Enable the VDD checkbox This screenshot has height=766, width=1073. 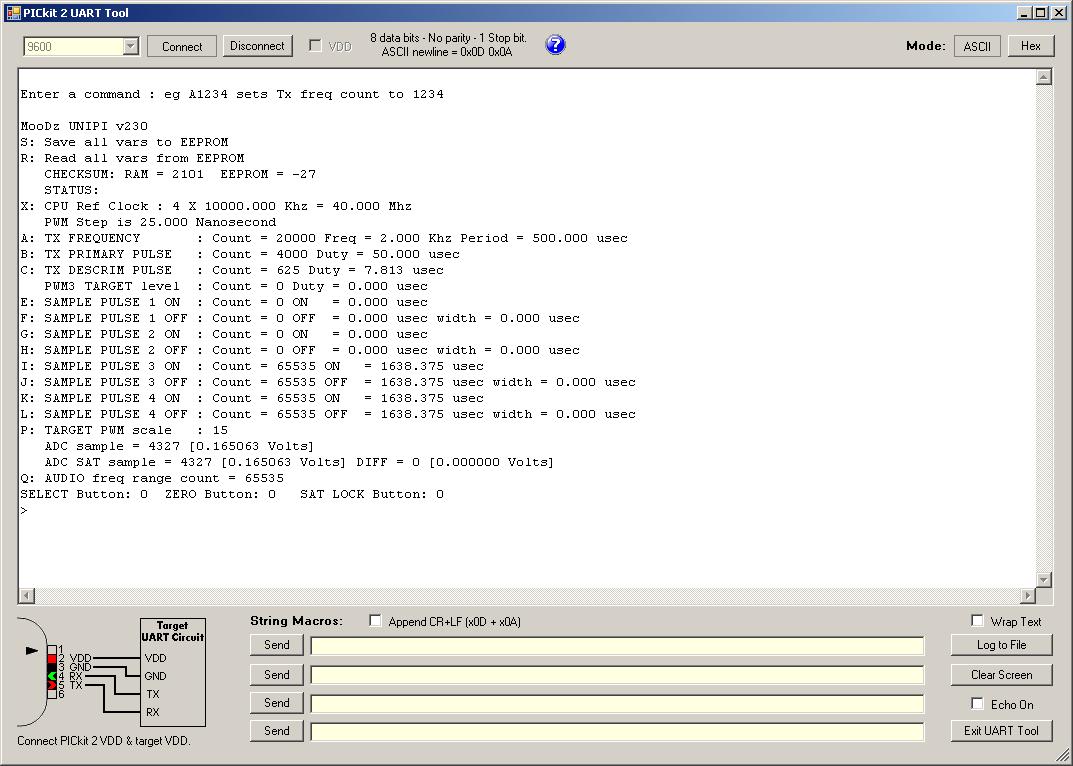(x=315, y=46)
